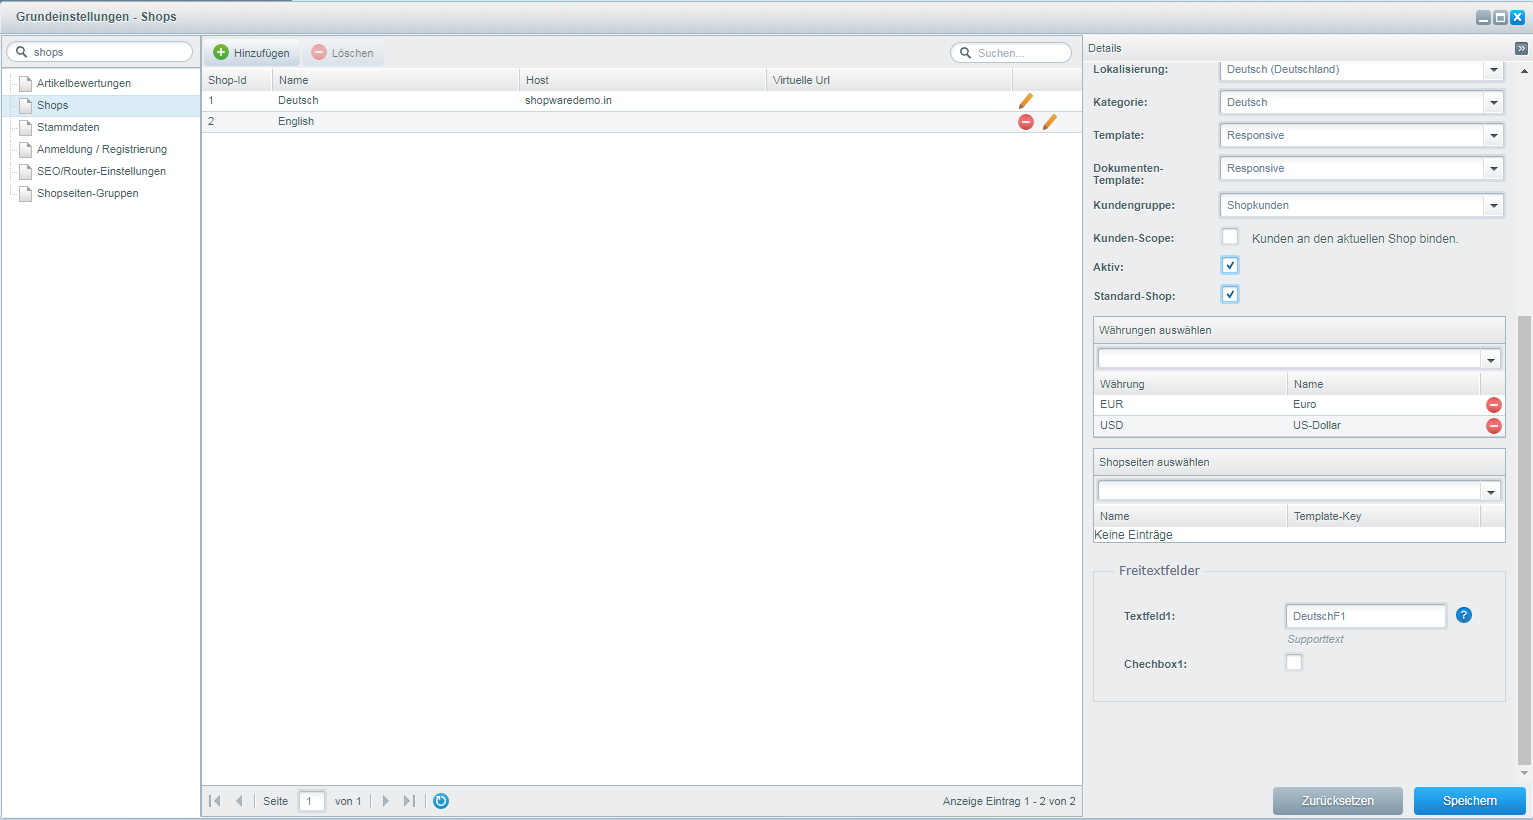The image size is (1533, 820).
Task: Delete the English shop via red icon
Action: point(1026,122)
